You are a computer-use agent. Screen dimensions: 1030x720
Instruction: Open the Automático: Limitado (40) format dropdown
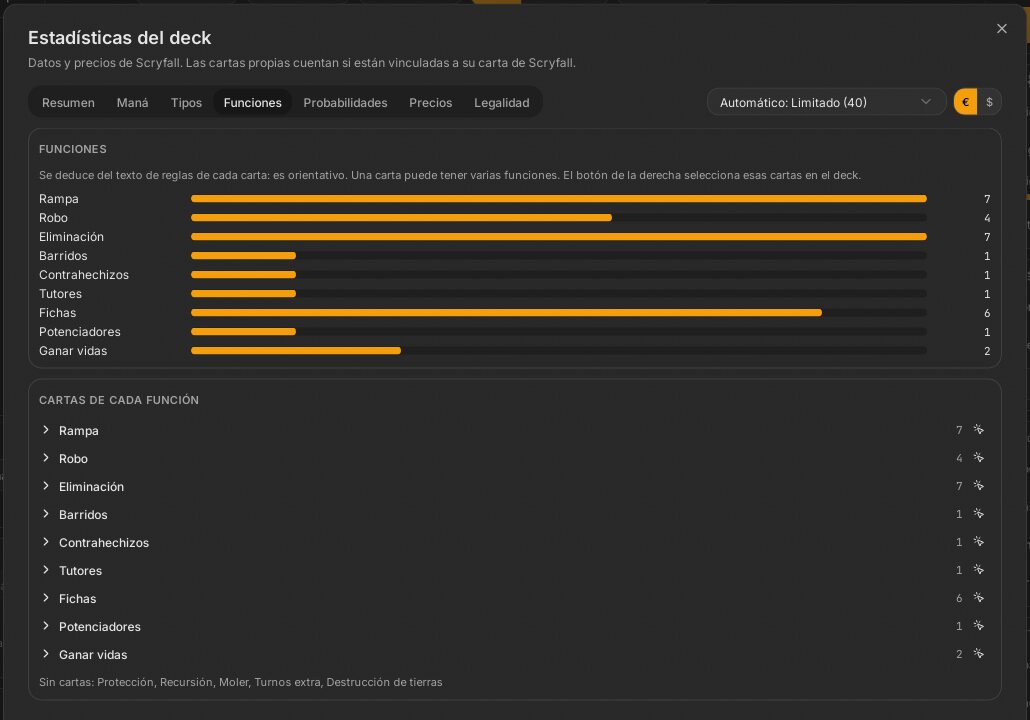pos(826,102)
